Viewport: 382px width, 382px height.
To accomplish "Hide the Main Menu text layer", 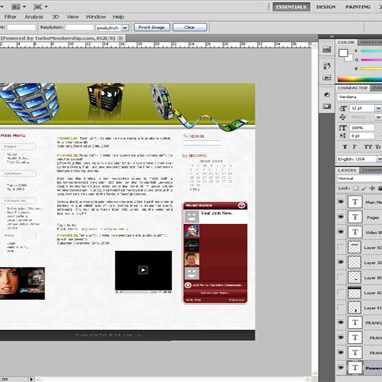I will click(x=341, y=202).
